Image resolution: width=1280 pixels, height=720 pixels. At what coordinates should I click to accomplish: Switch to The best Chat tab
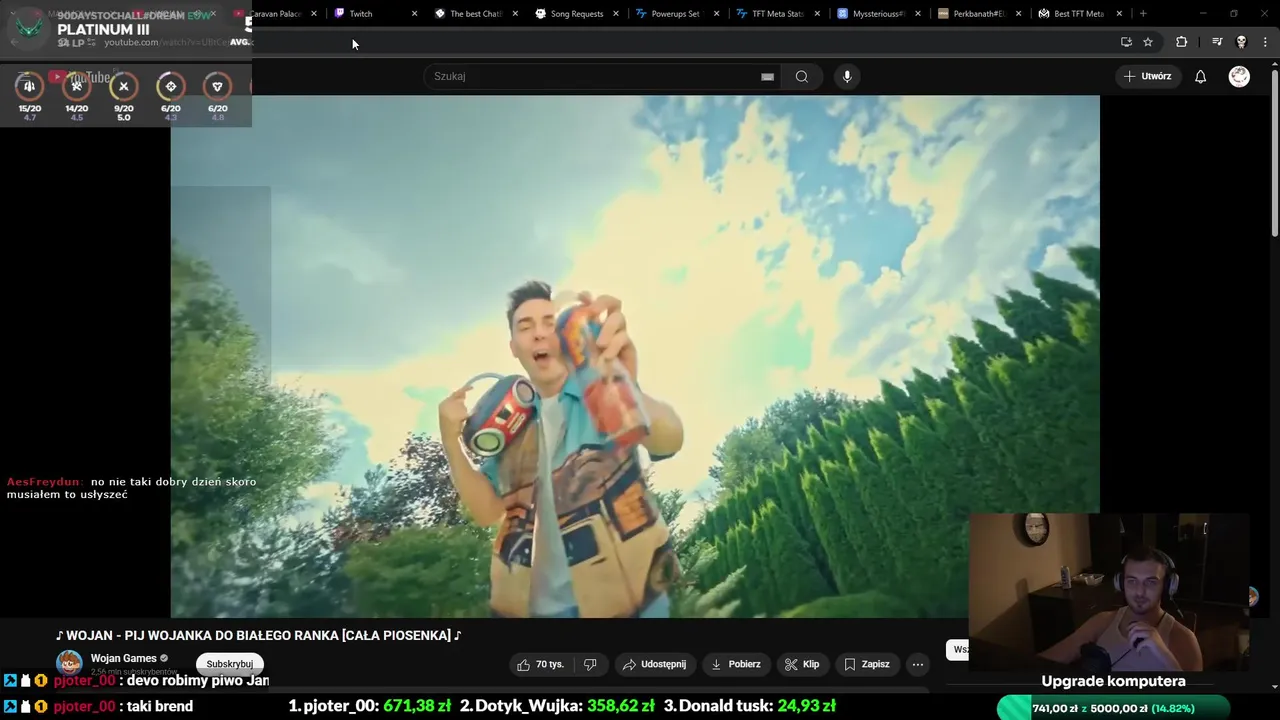tap(476, 14)
